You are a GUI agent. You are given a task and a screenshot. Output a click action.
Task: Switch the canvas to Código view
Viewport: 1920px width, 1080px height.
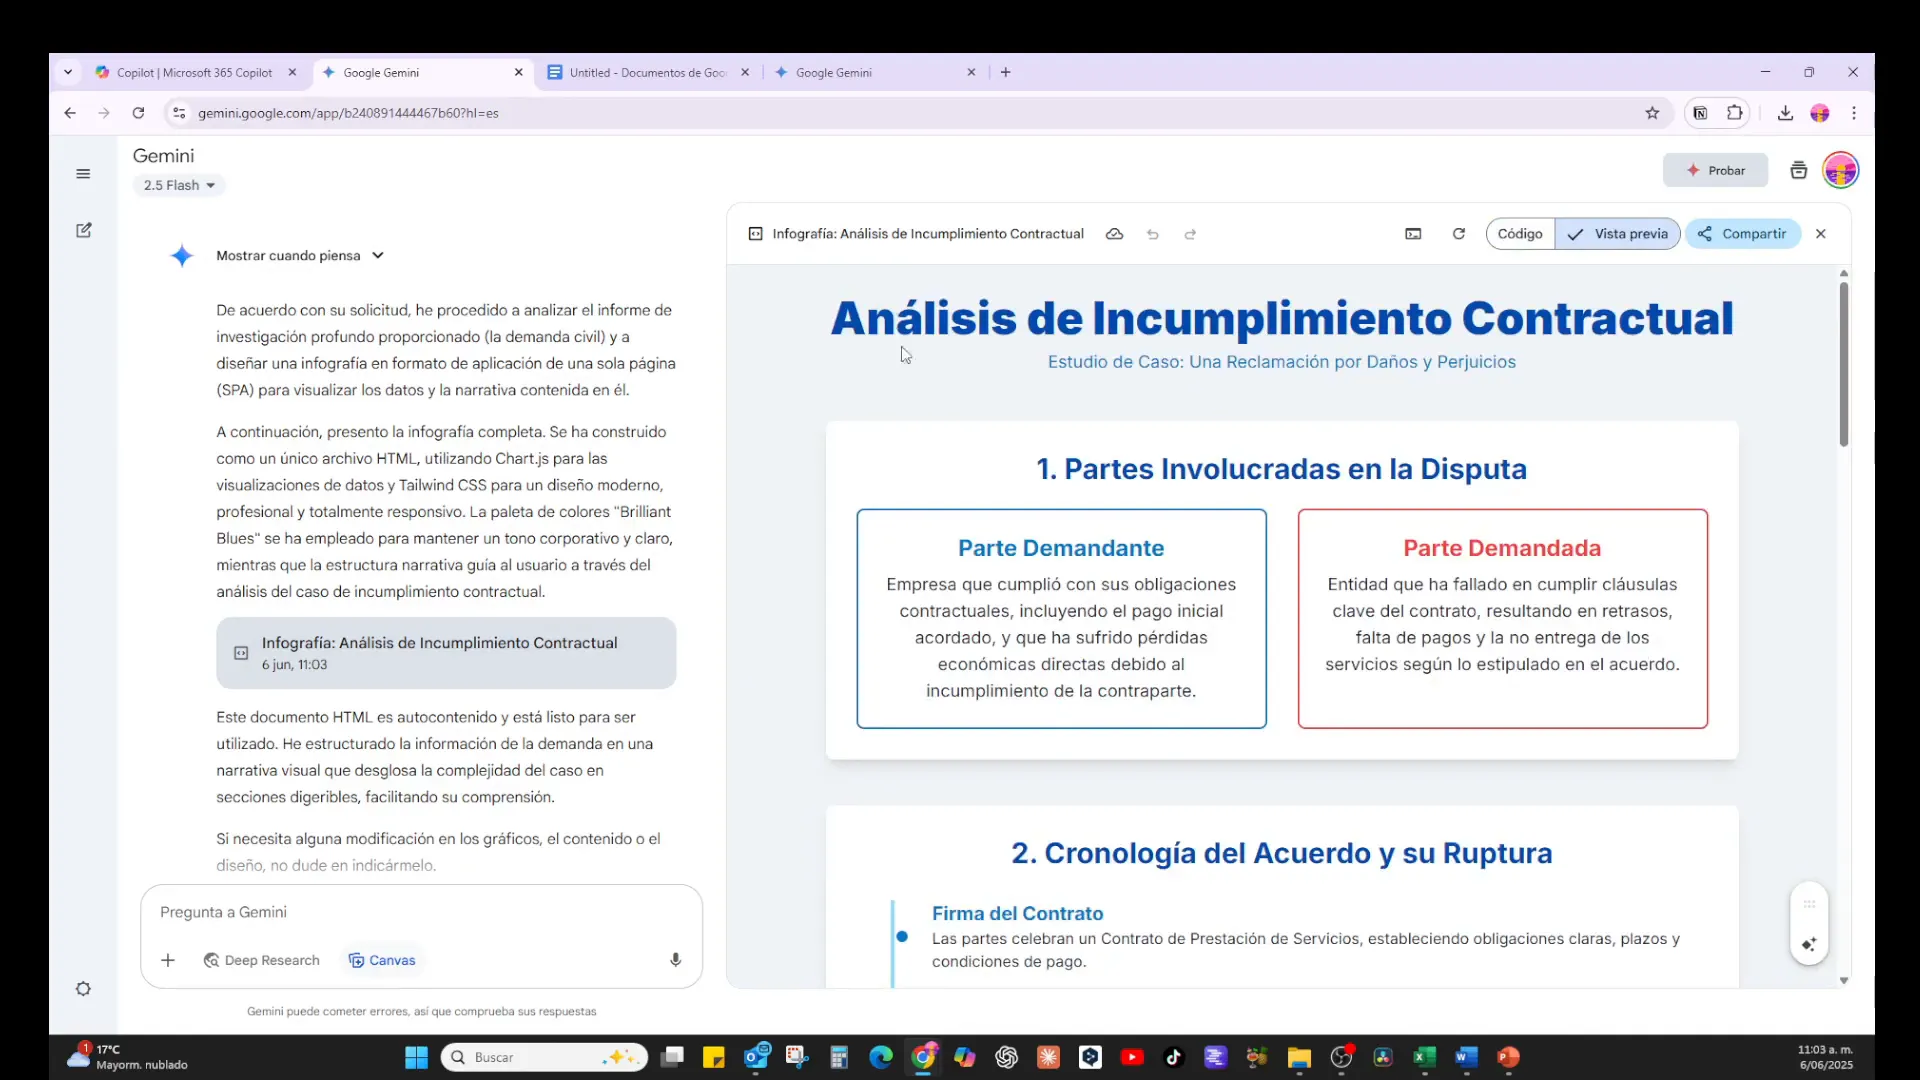tap(1519, 233)
